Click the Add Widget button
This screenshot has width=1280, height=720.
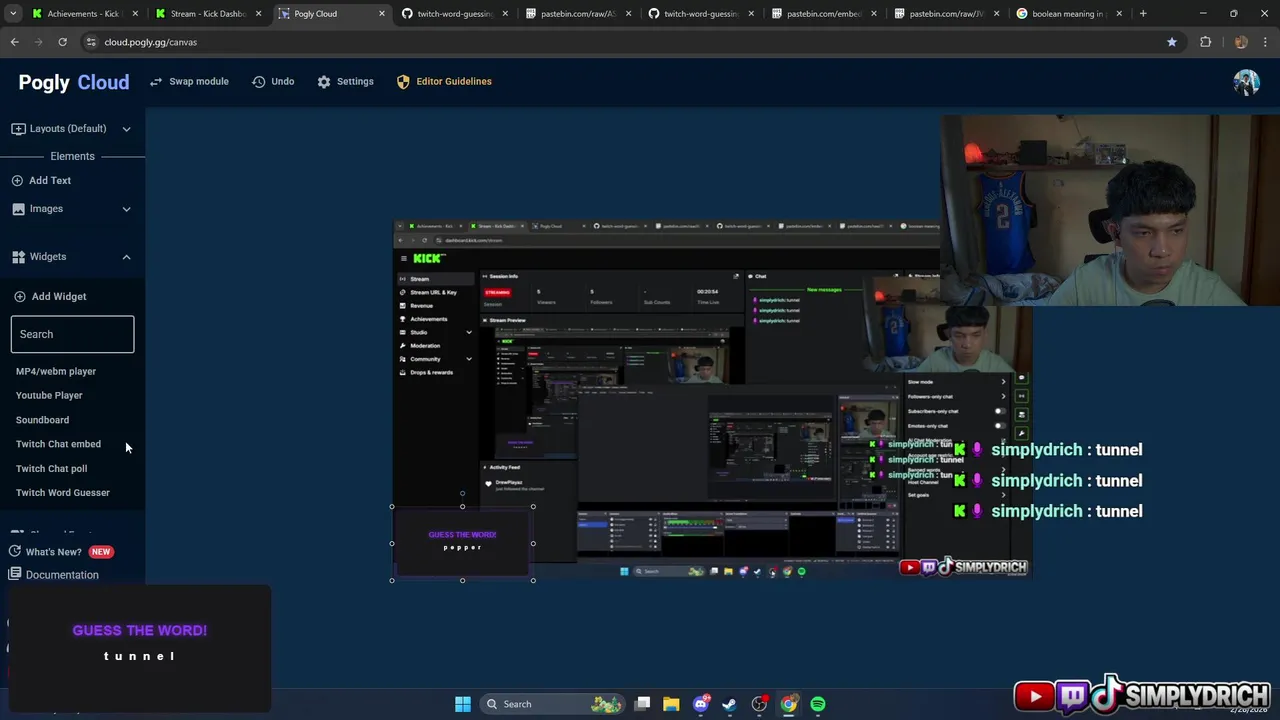point(50,297)
